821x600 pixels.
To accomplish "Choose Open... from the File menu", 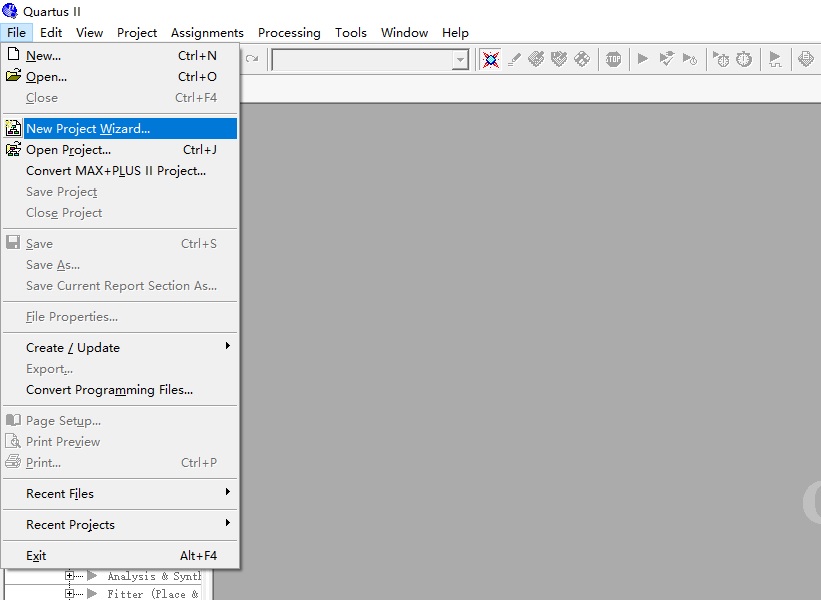I will click(120, 76).
